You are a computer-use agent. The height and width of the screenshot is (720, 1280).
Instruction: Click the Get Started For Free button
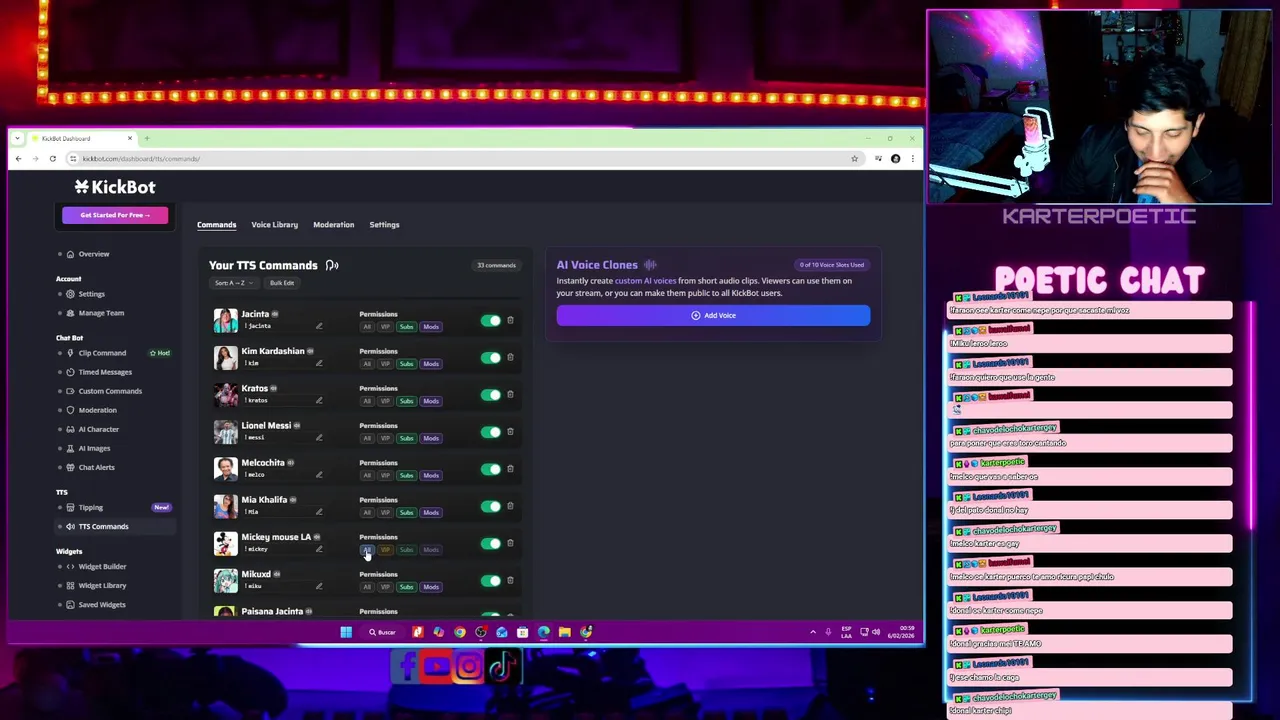tap(115, 215)
